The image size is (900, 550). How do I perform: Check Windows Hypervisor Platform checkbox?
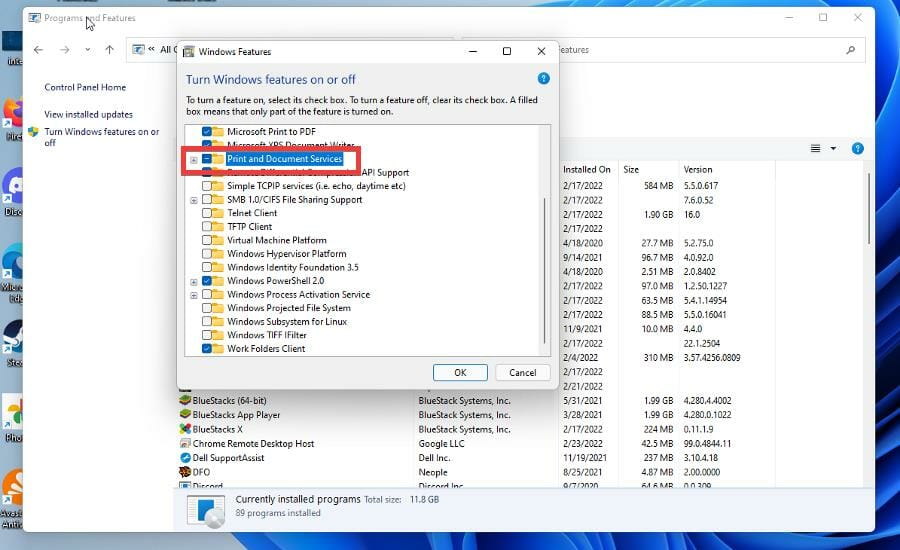pos(207,254)
